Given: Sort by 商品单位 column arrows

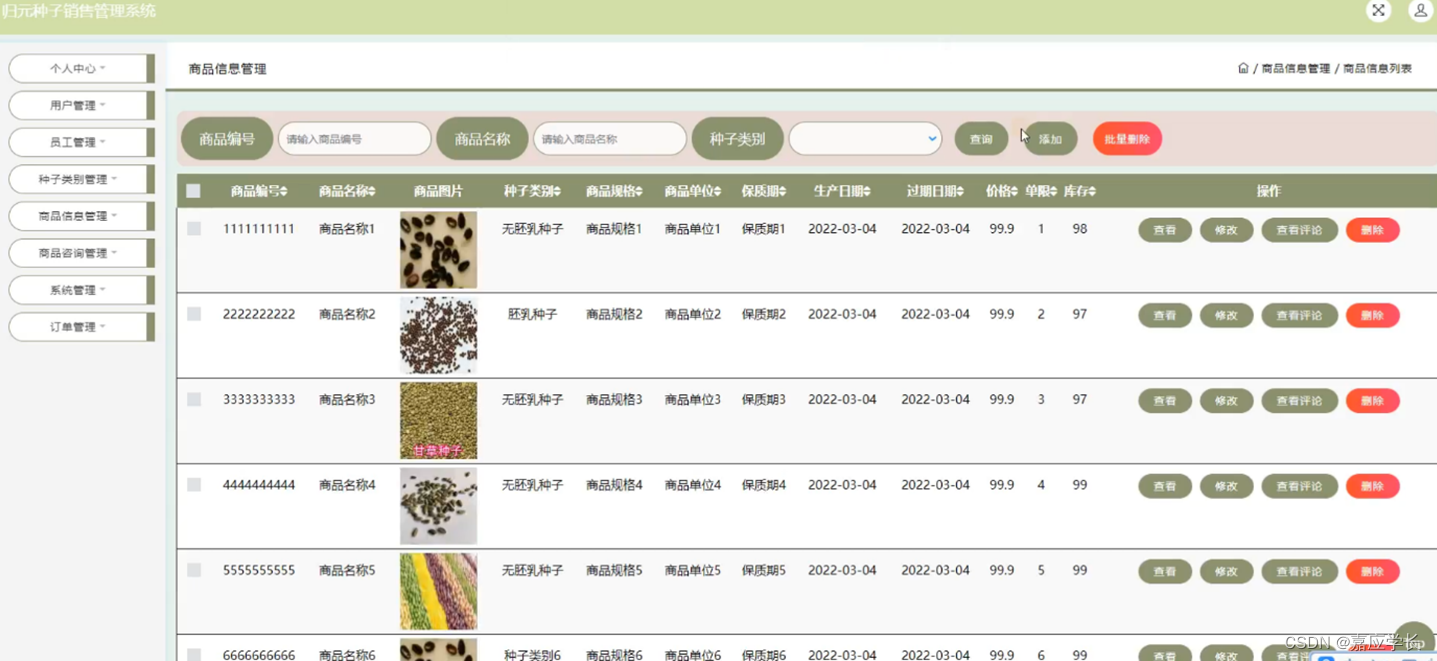Looking at the screenshot, I should 718,191.
